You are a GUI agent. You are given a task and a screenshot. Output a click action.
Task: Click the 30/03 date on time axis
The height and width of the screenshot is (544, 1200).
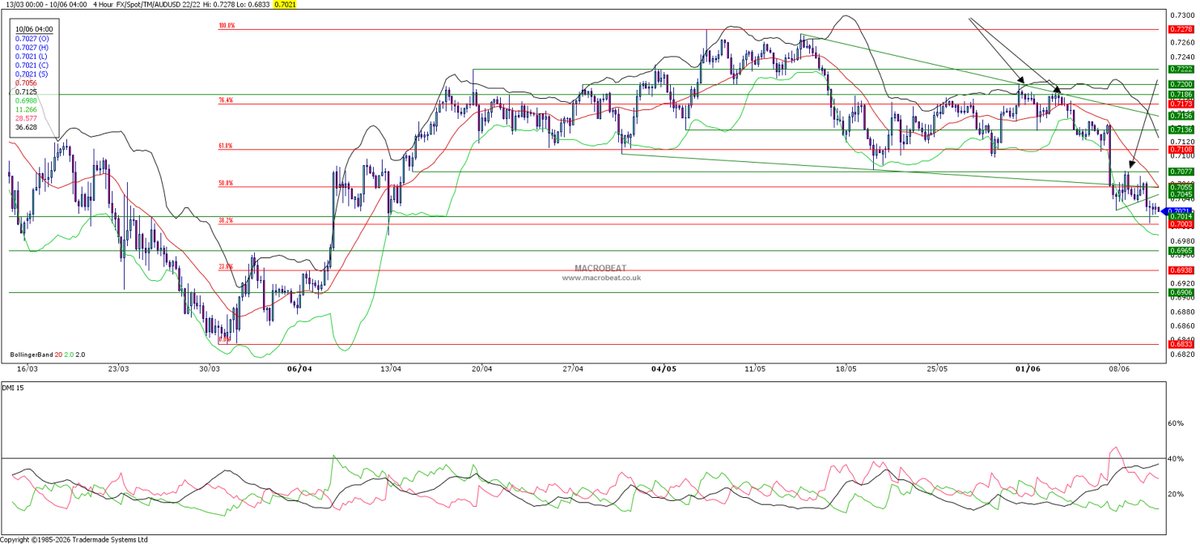tap(208, 368)
